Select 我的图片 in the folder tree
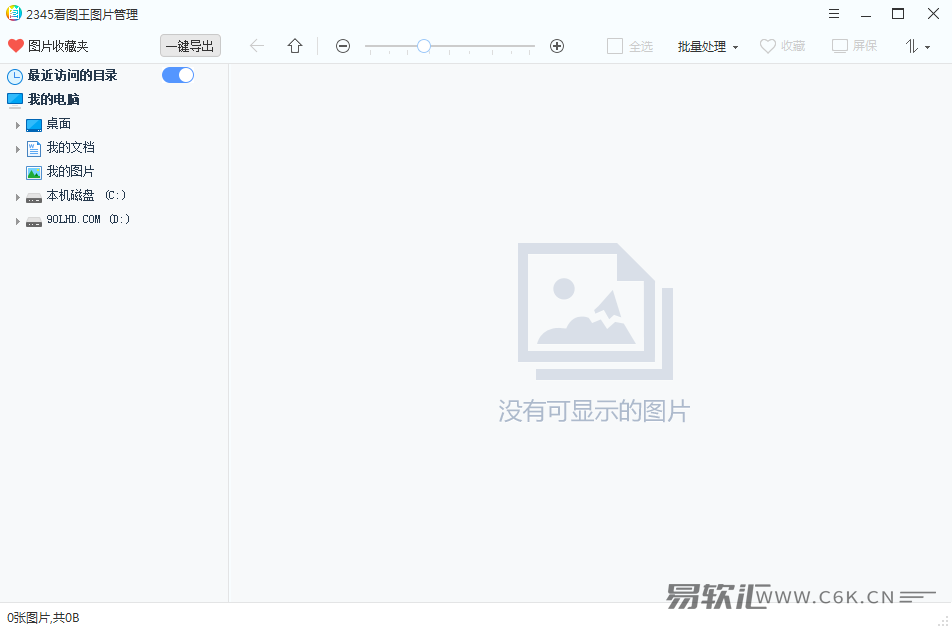The image size is (952, 630). (x=70, y=171)
